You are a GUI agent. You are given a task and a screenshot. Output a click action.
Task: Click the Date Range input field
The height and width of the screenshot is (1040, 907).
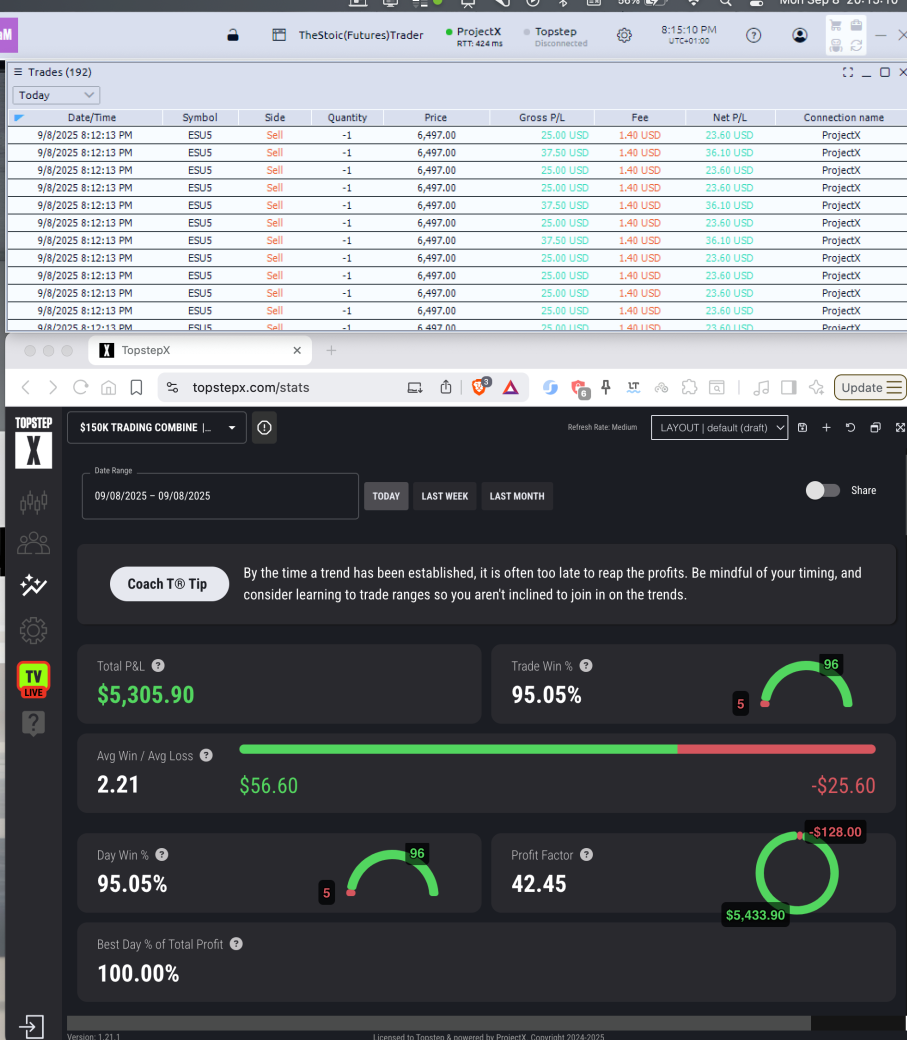click(x=220, y=496)
